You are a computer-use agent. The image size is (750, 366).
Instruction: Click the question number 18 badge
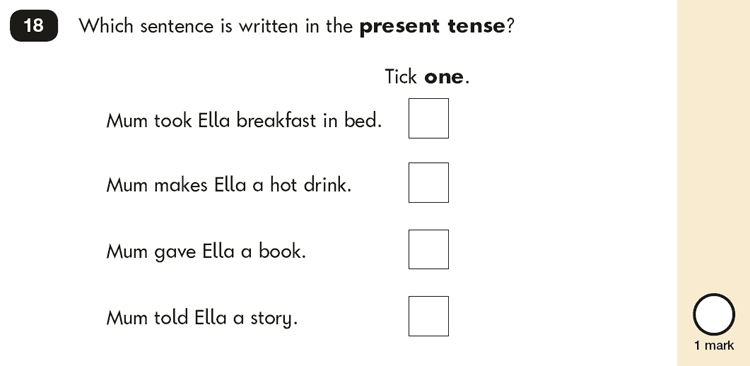pos(34,25)
